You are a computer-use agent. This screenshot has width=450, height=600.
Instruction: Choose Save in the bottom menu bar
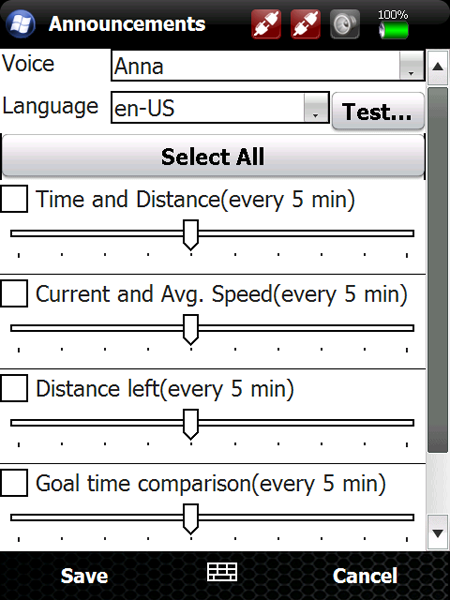coord(84,576)
